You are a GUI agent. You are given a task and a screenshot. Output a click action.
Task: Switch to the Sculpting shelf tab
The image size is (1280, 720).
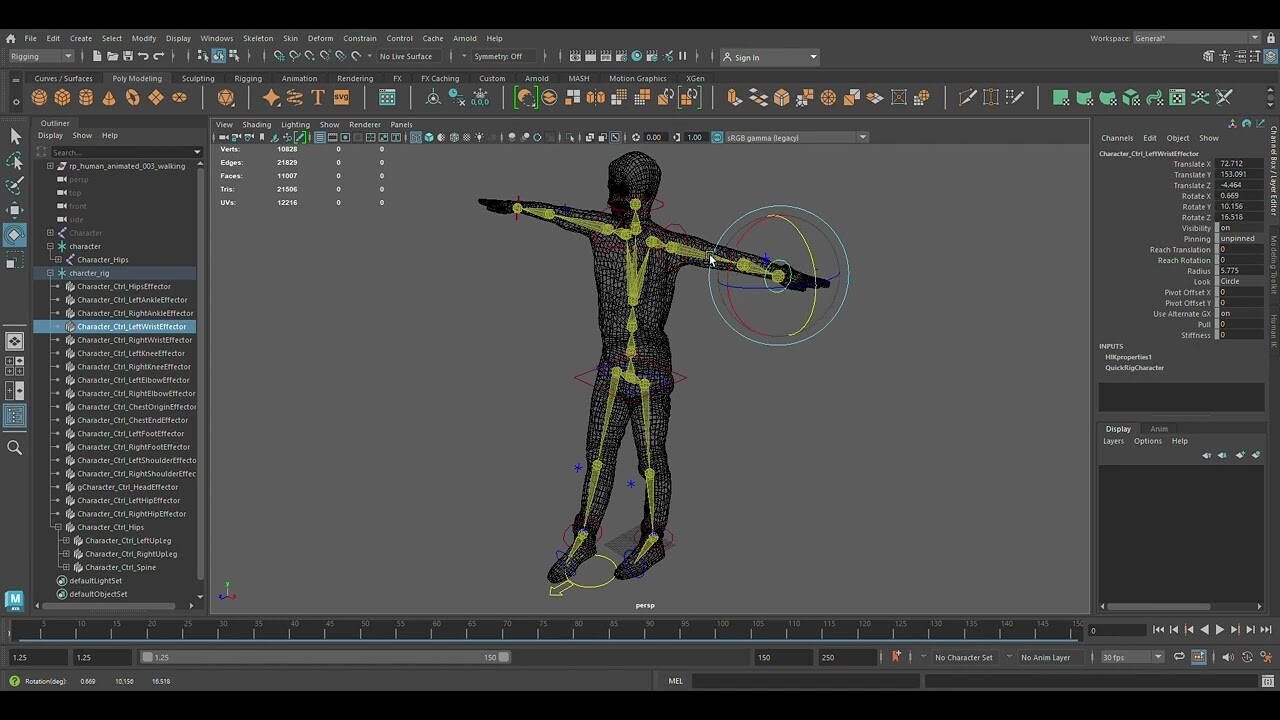pyautogui.click(x=197, y=78)
